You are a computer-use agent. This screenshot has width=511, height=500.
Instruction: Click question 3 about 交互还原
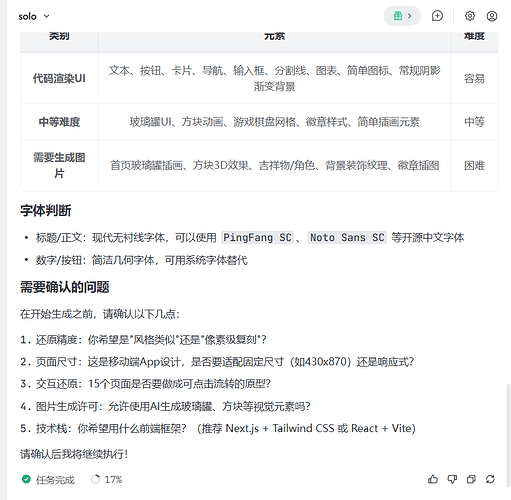tap(145, 384)
